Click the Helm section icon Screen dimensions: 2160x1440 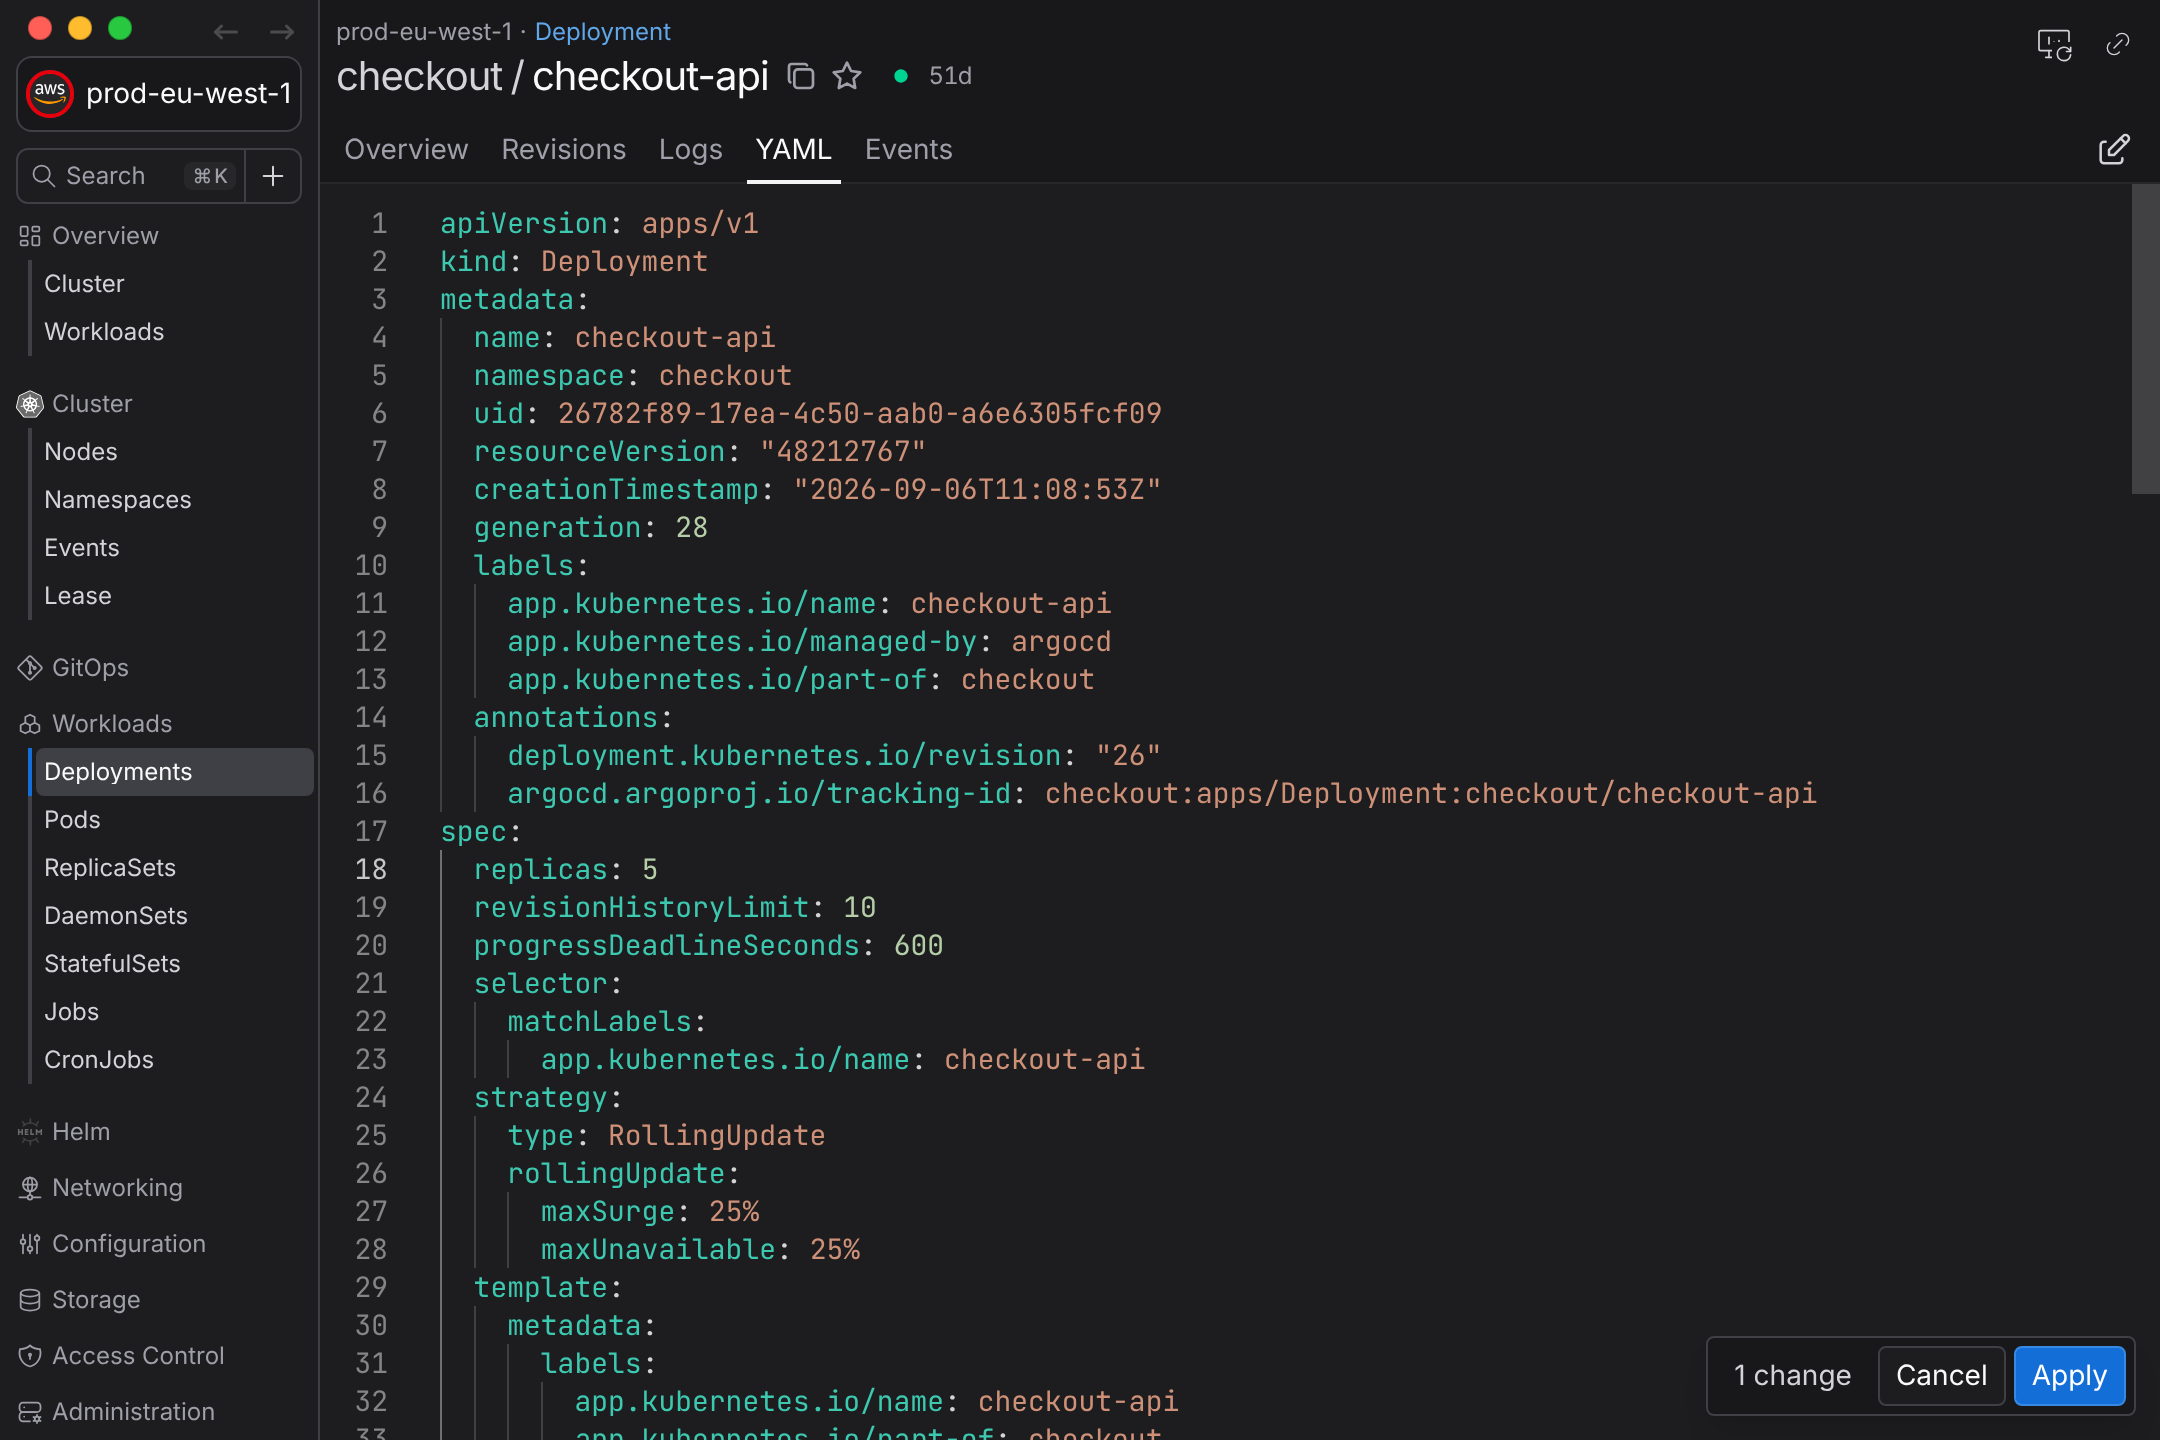point(30,1132)
